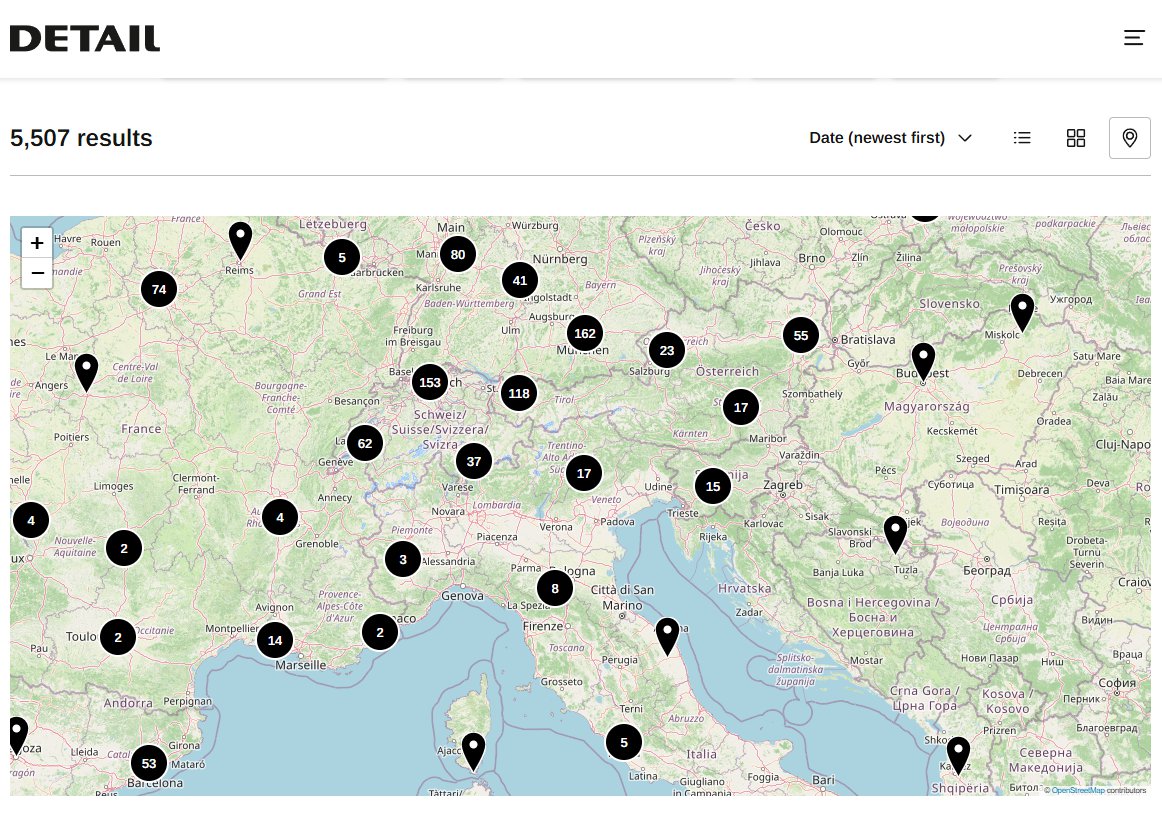Go to DETAIL home via logo

(x=84, y=39)
